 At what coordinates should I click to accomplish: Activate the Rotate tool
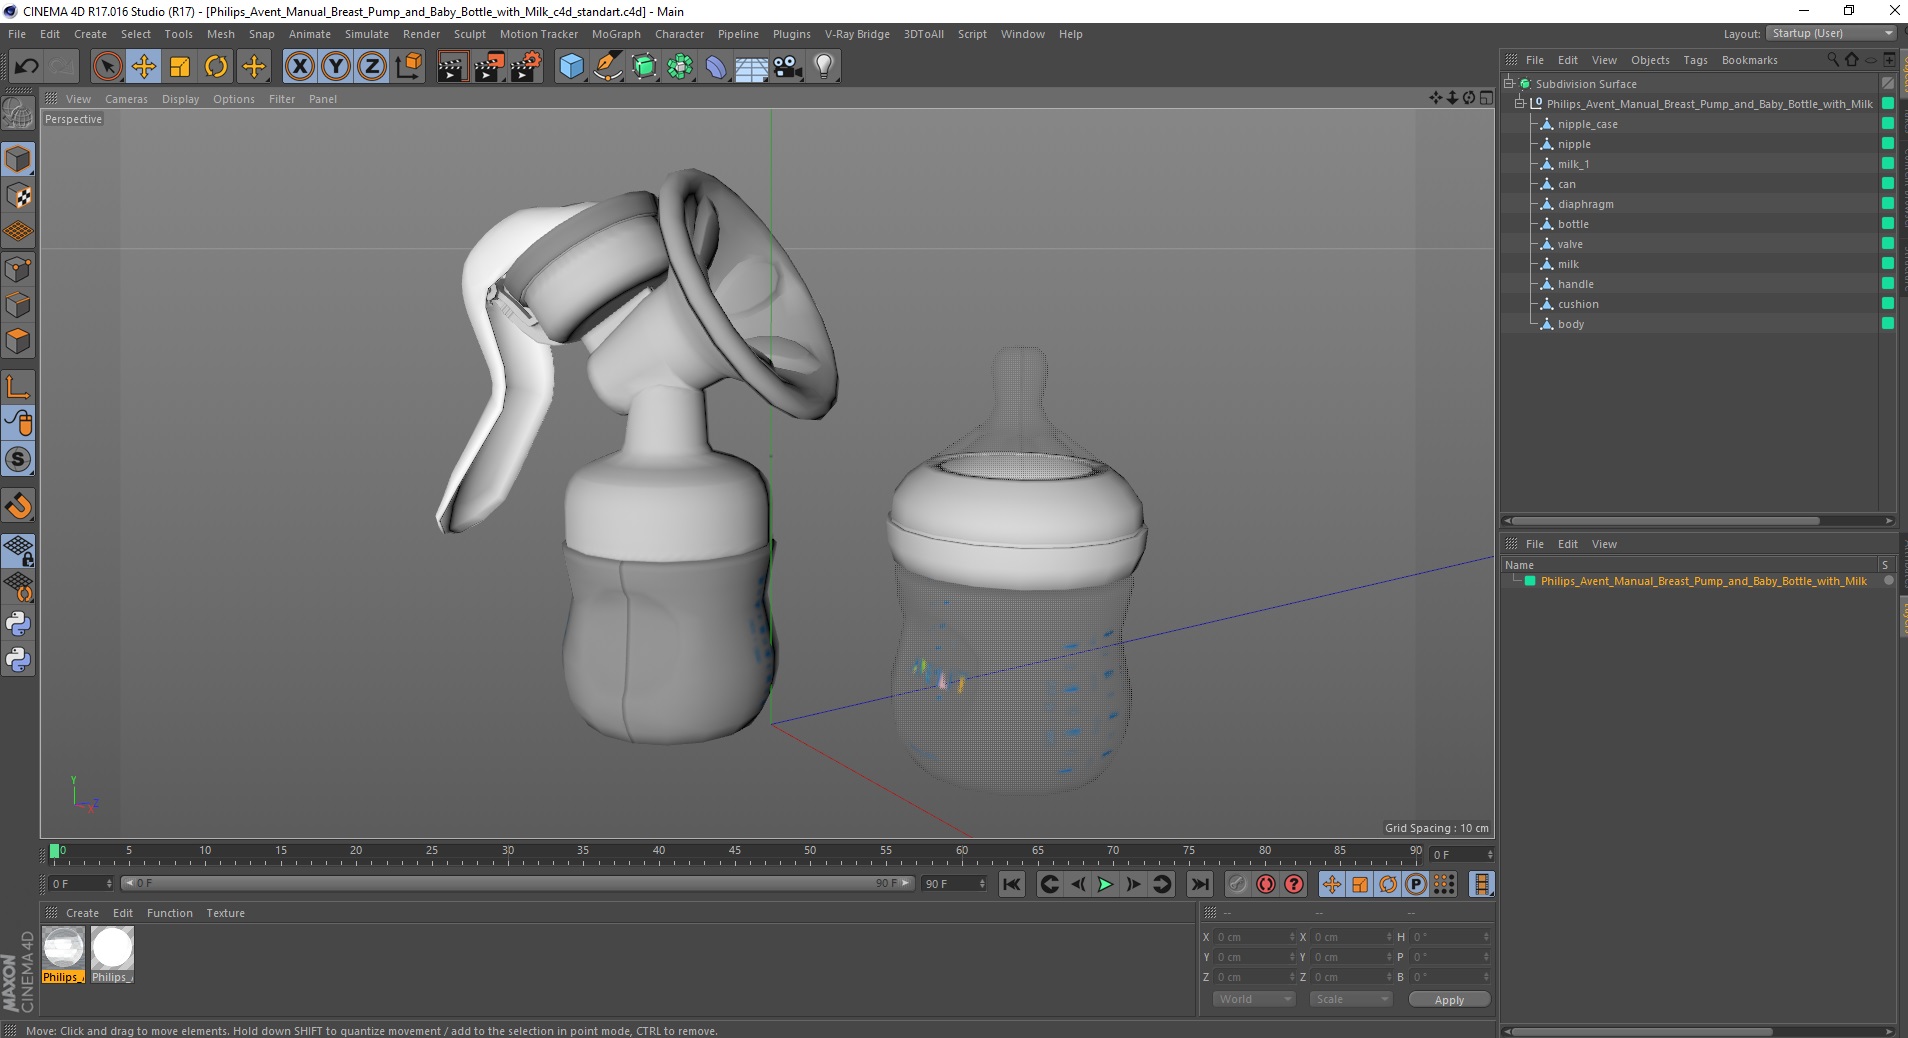216,67
